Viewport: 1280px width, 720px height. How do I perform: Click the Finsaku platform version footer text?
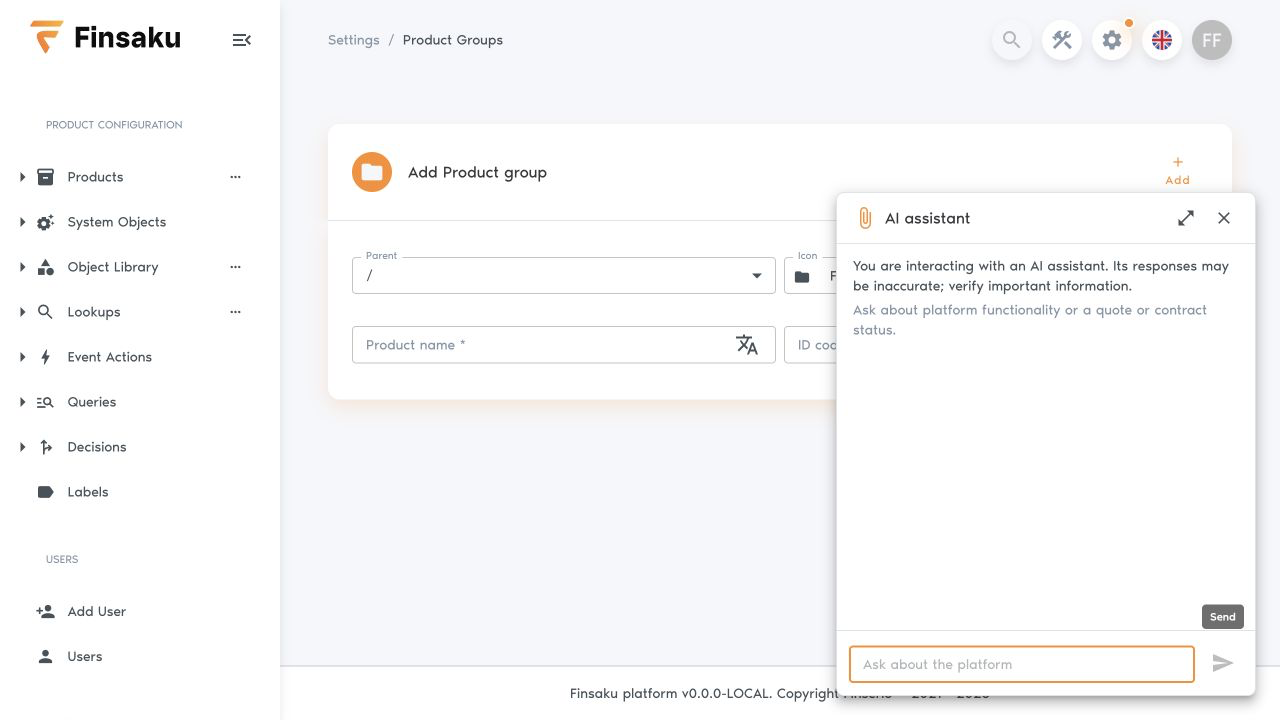point(703,693)
